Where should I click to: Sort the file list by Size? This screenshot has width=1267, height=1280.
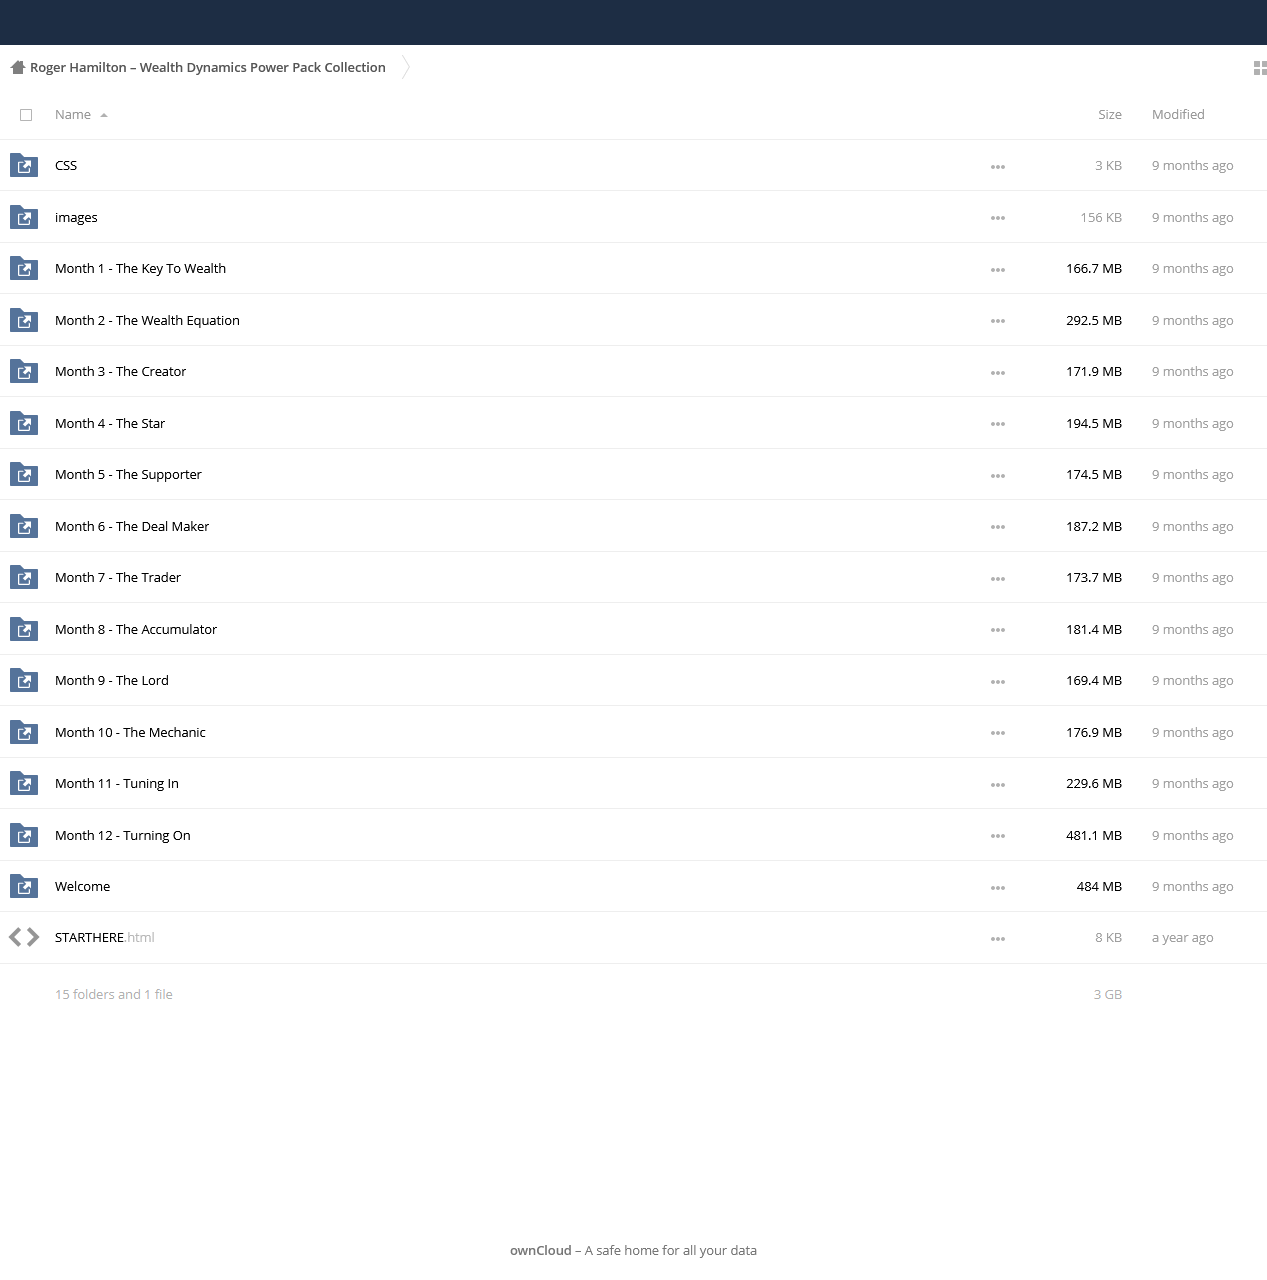tap(1110, 115)
